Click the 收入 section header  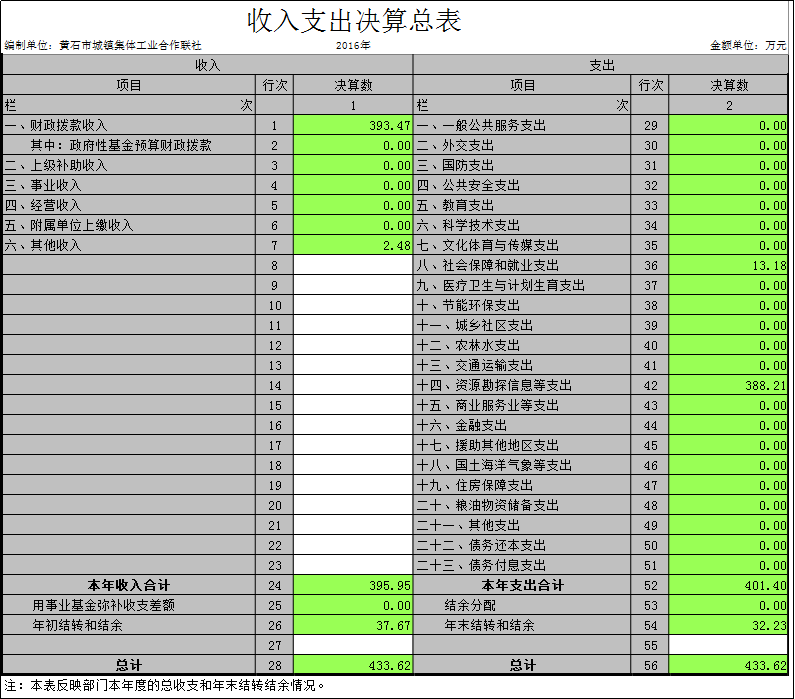click(207, 65)
